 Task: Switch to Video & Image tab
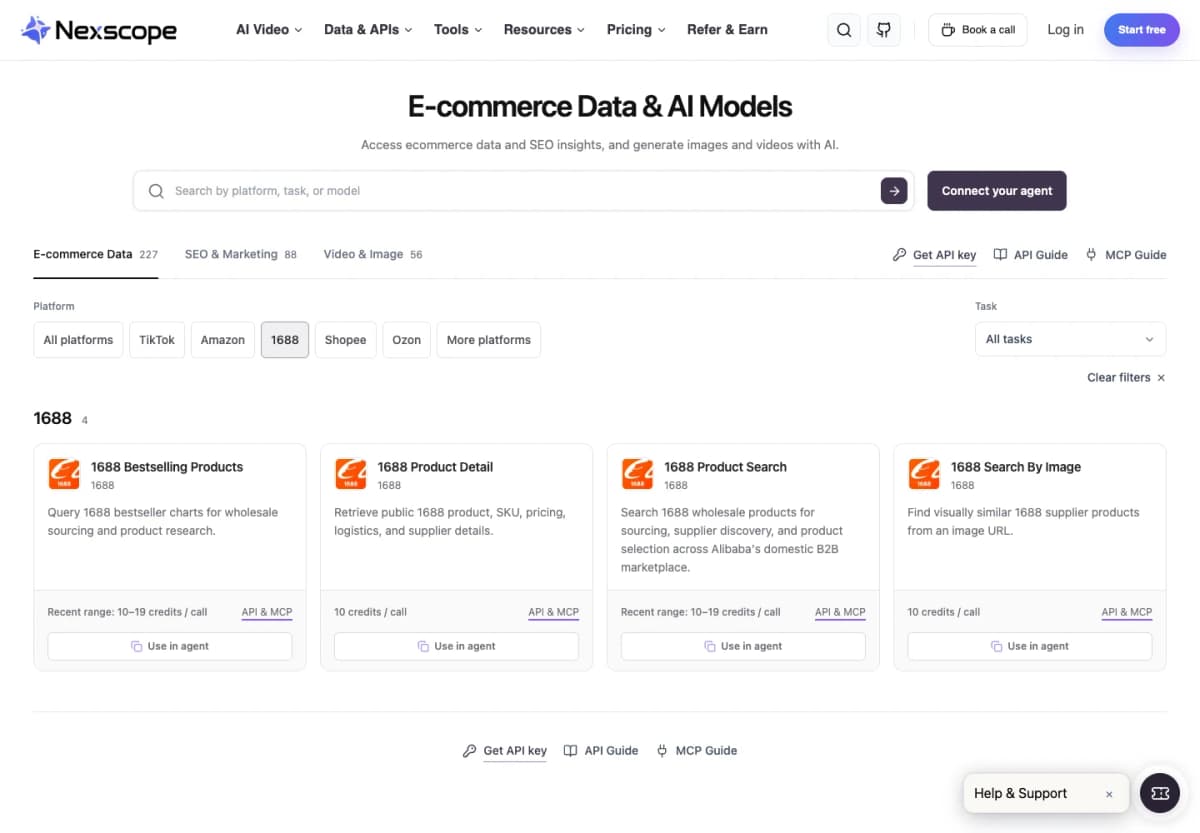[x=373, y=254]
